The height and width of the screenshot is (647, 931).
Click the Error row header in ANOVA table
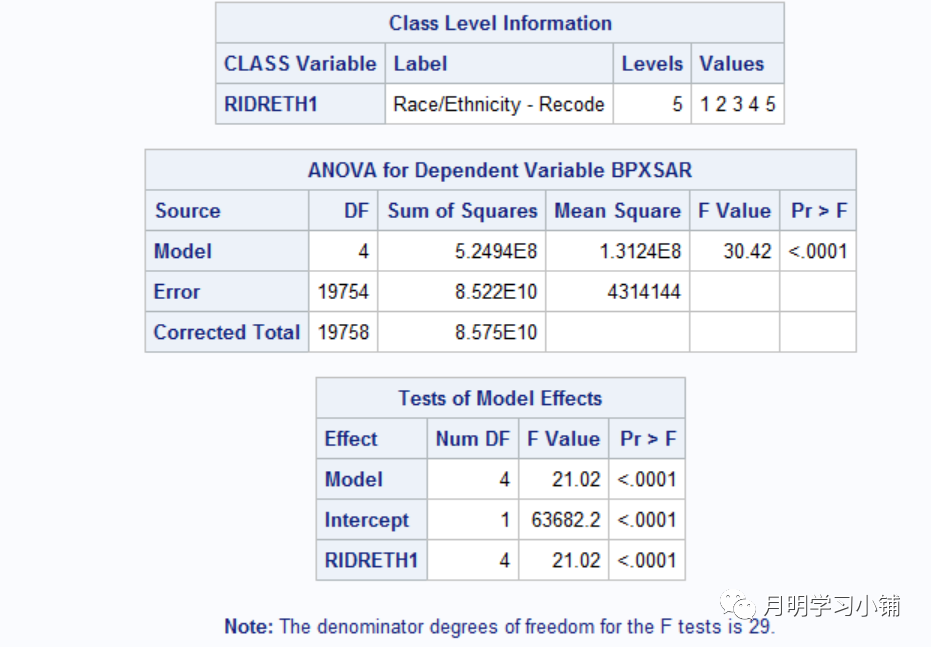click(x=177, y=292)
